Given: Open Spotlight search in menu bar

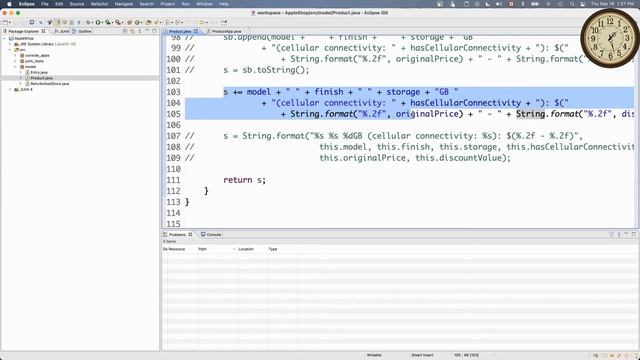Looking at the screenshot, I should pos(572,4).
